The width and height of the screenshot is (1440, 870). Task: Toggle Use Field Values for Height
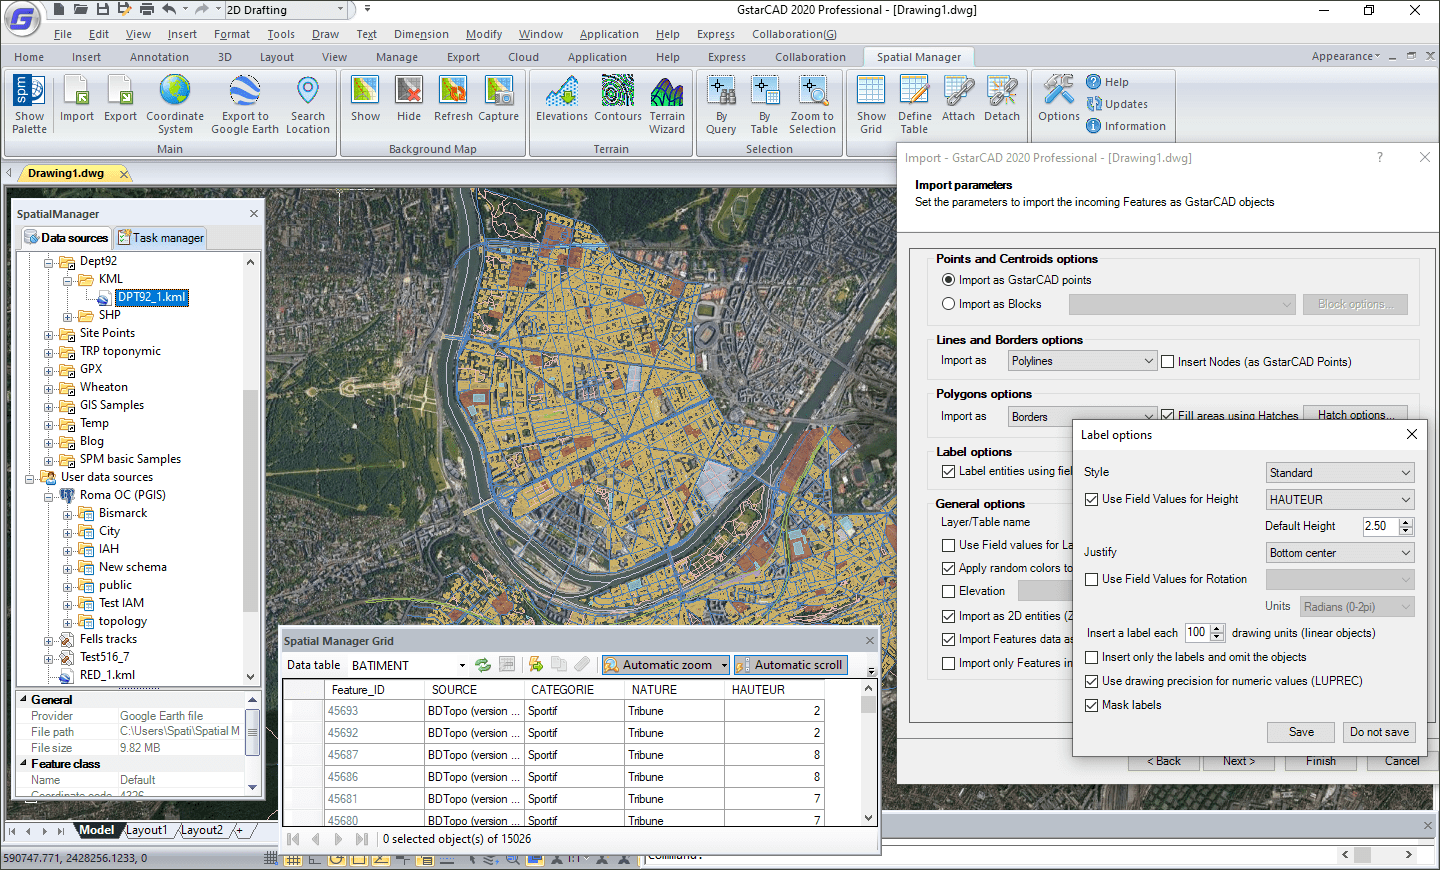1091,499
